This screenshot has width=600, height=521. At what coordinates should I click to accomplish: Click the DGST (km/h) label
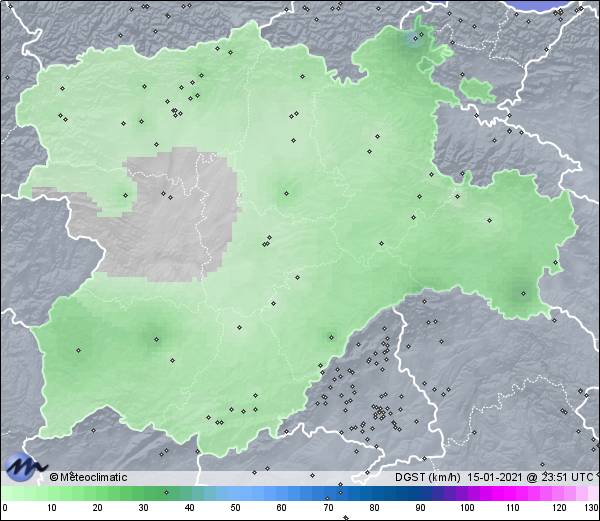coord(428,477)
